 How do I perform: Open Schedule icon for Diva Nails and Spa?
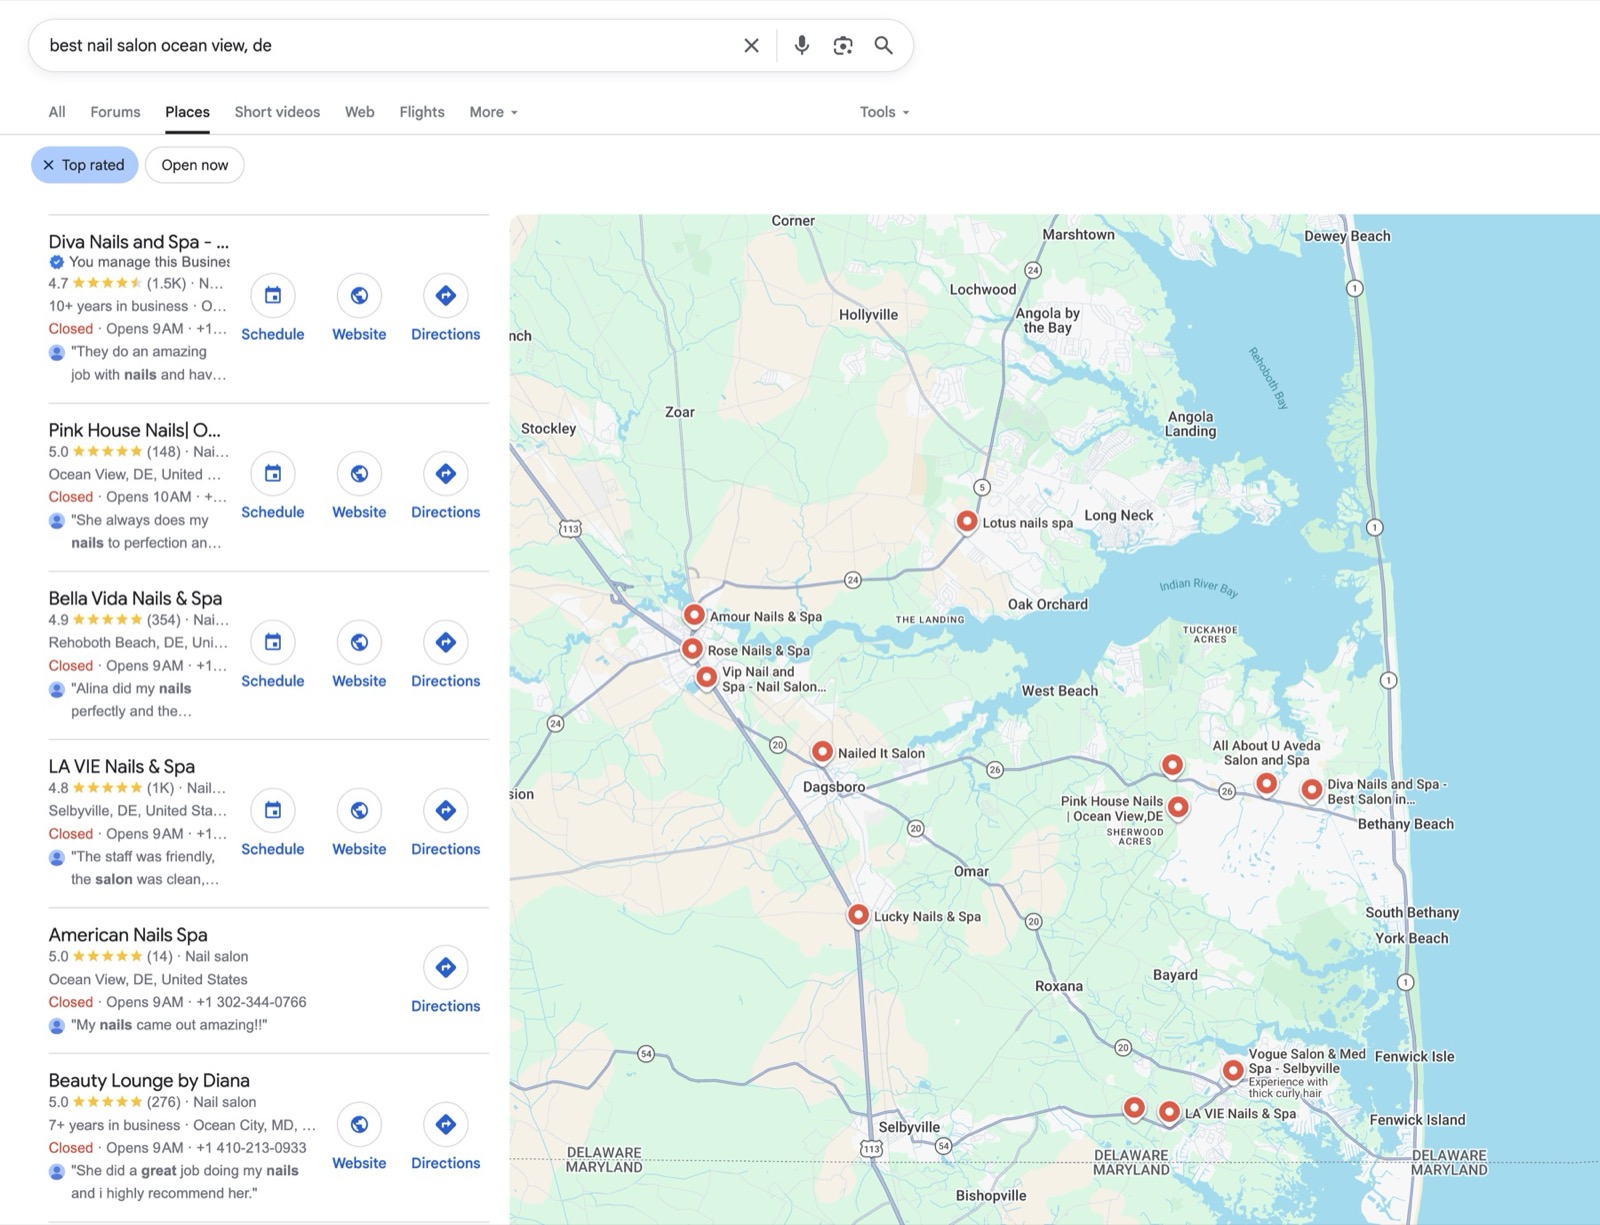(x=273, y=295)
